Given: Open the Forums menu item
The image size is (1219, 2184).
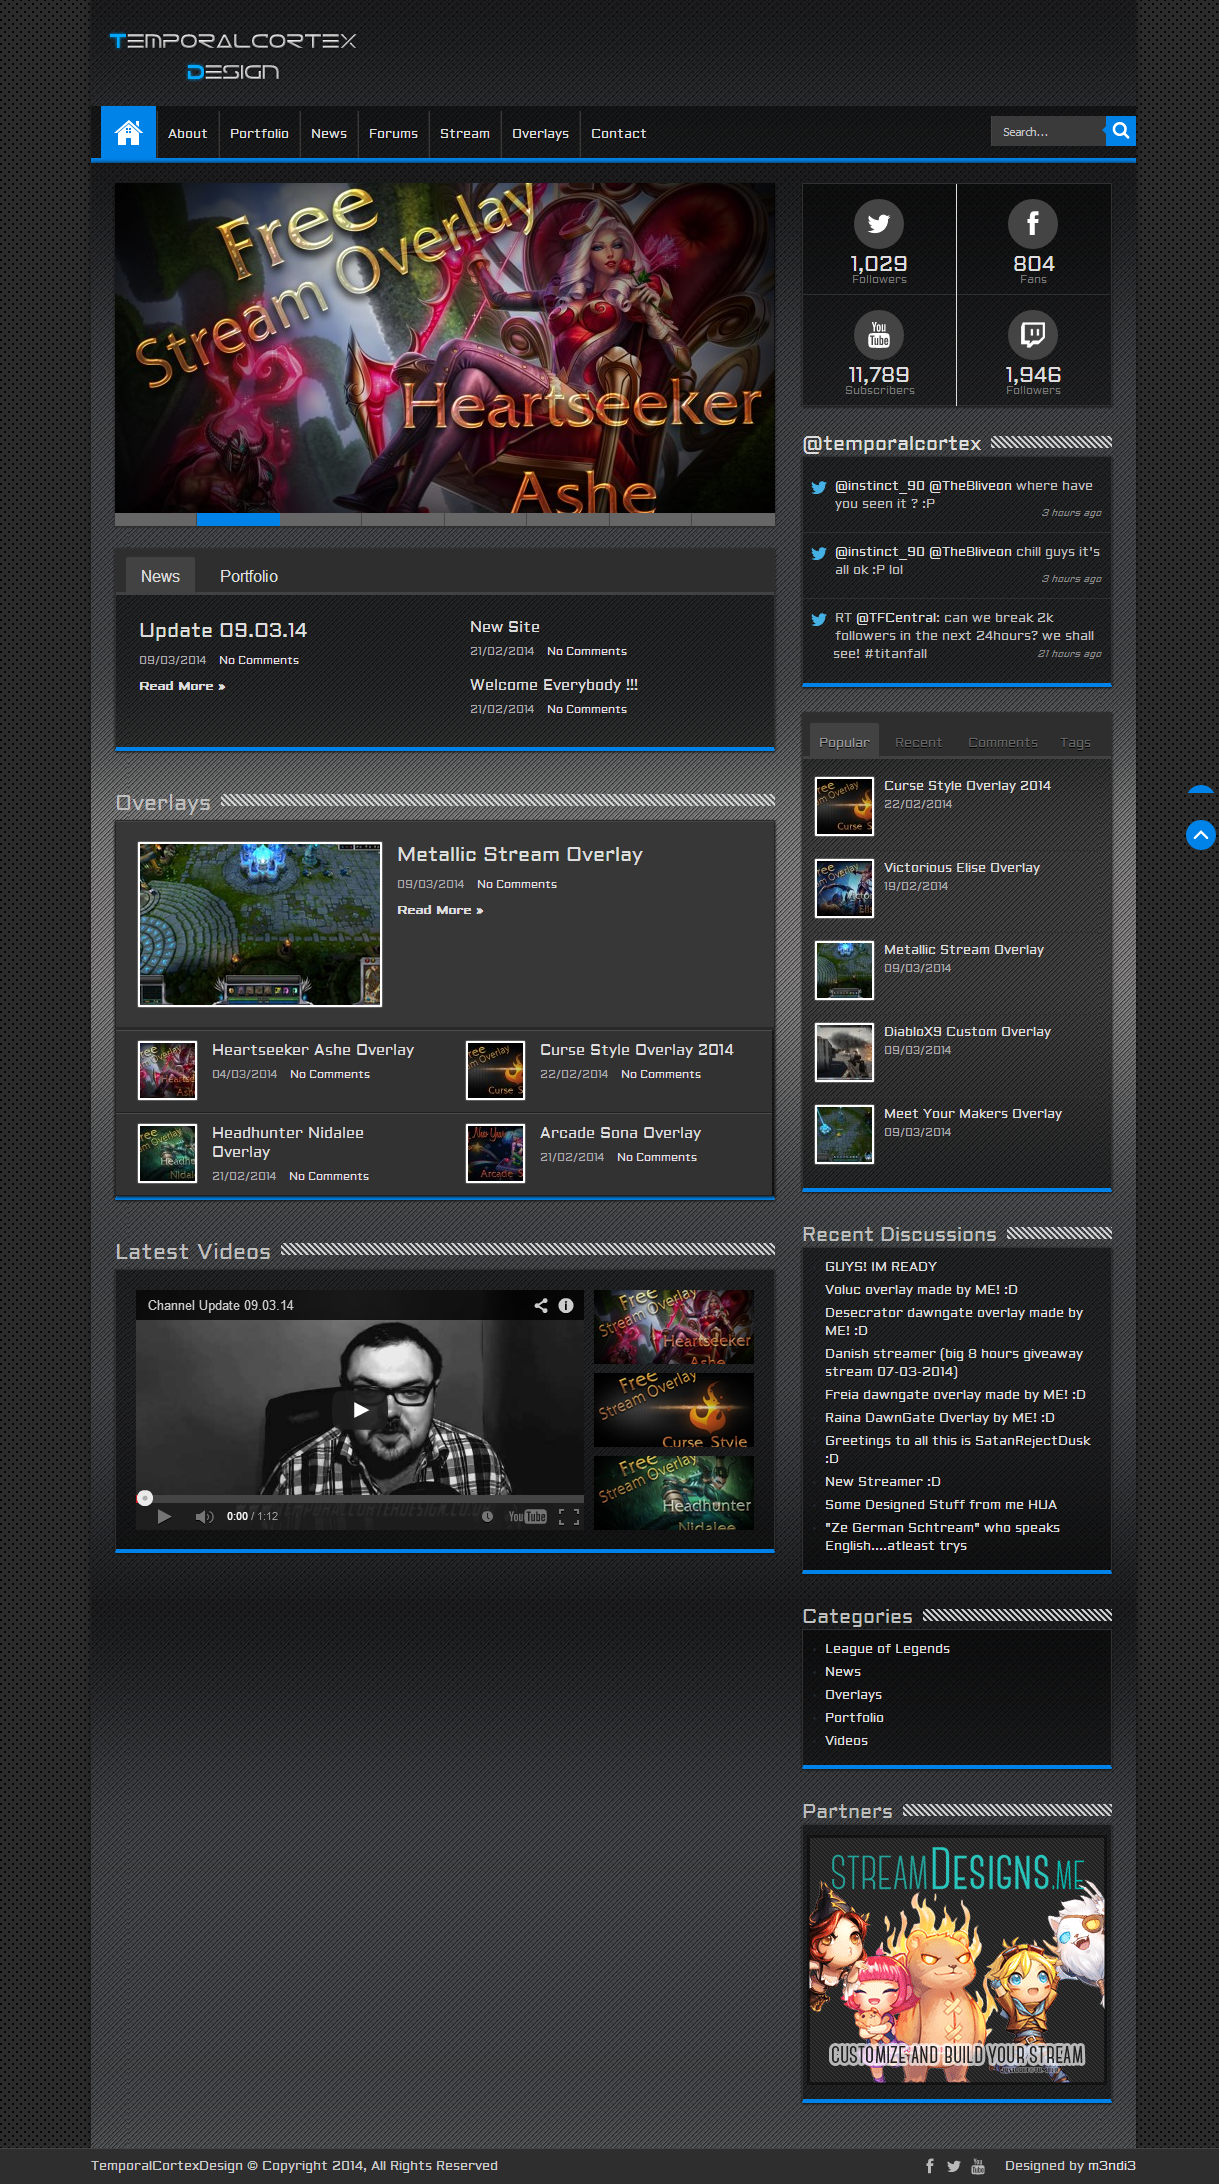Looking at the screenshot, I should tap(393, 133).
